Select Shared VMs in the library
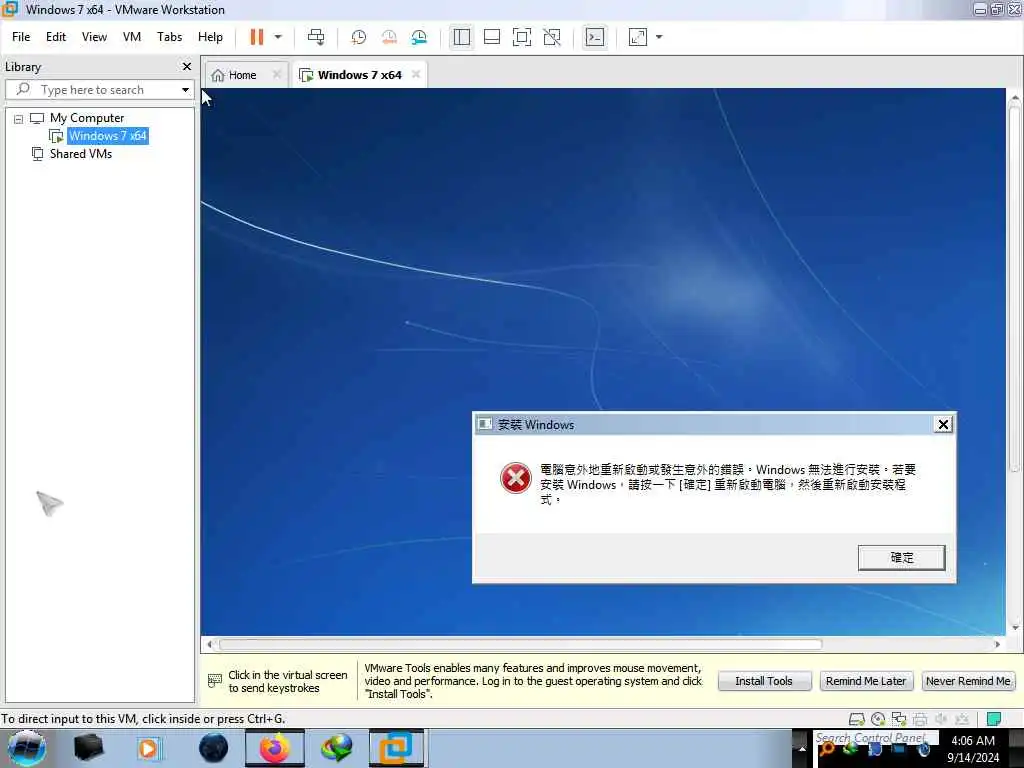 (x=81, y=154)
